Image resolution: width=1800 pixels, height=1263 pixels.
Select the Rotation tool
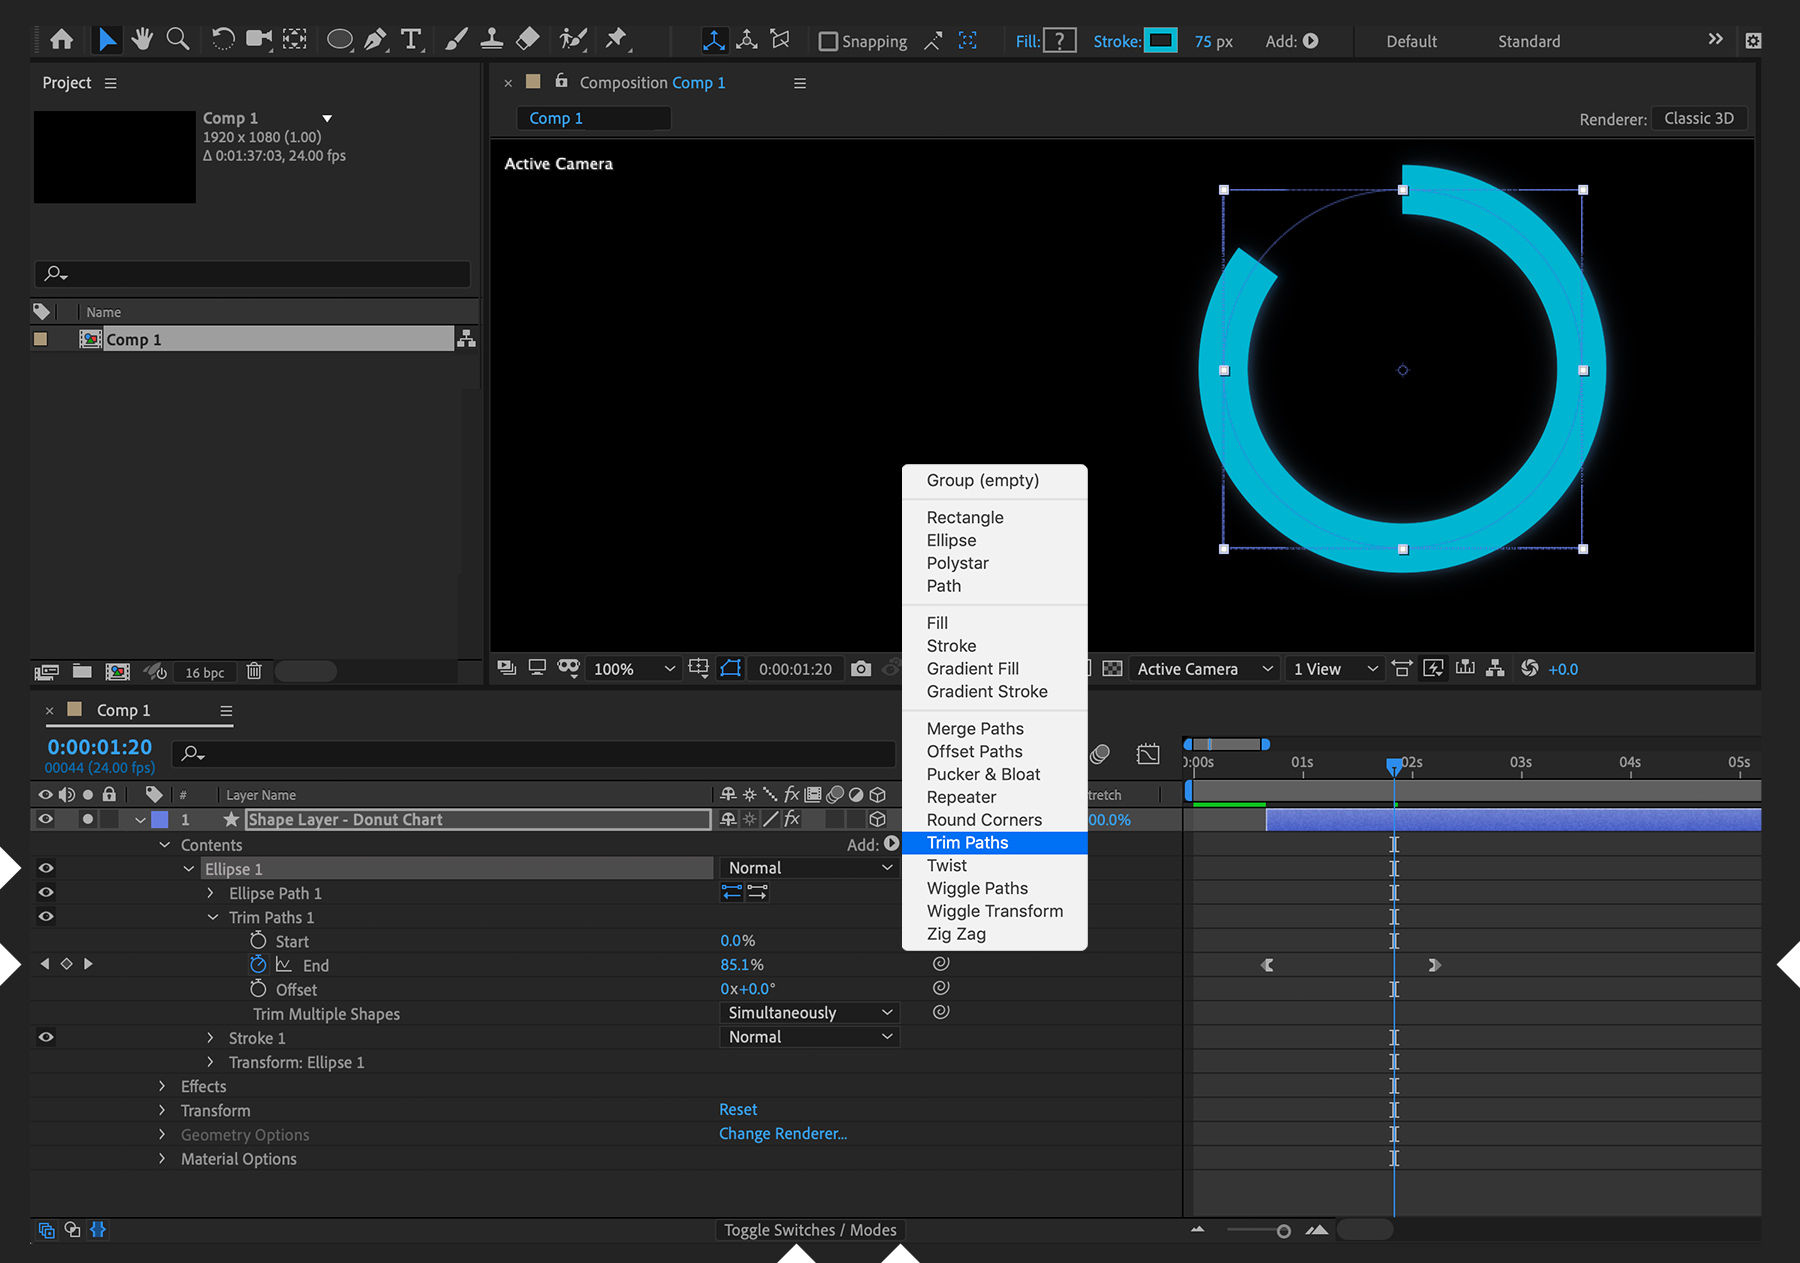[222, 39]
